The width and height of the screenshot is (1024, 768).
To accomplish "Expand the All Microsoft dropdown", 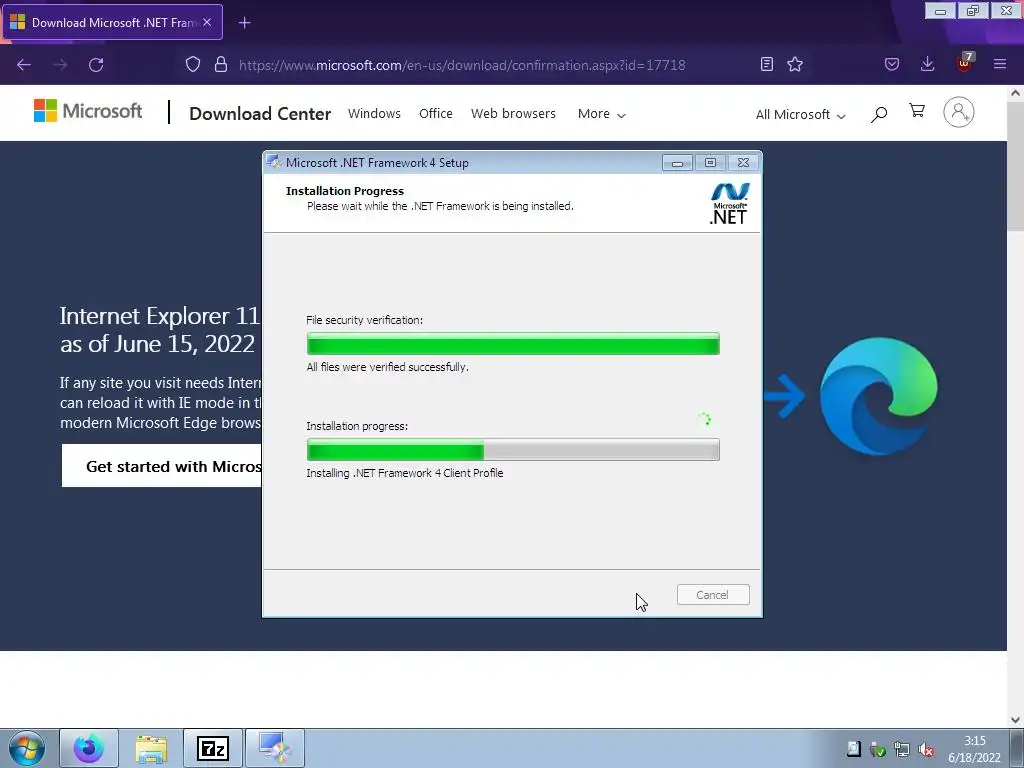I will tap(801, 114).
